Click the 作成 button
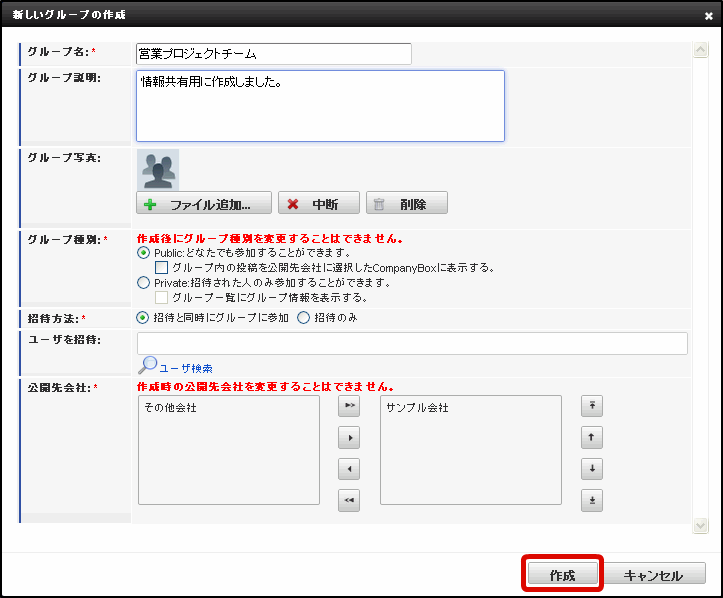This screenshot has height=598, width=723. click(x=563, y=574)
